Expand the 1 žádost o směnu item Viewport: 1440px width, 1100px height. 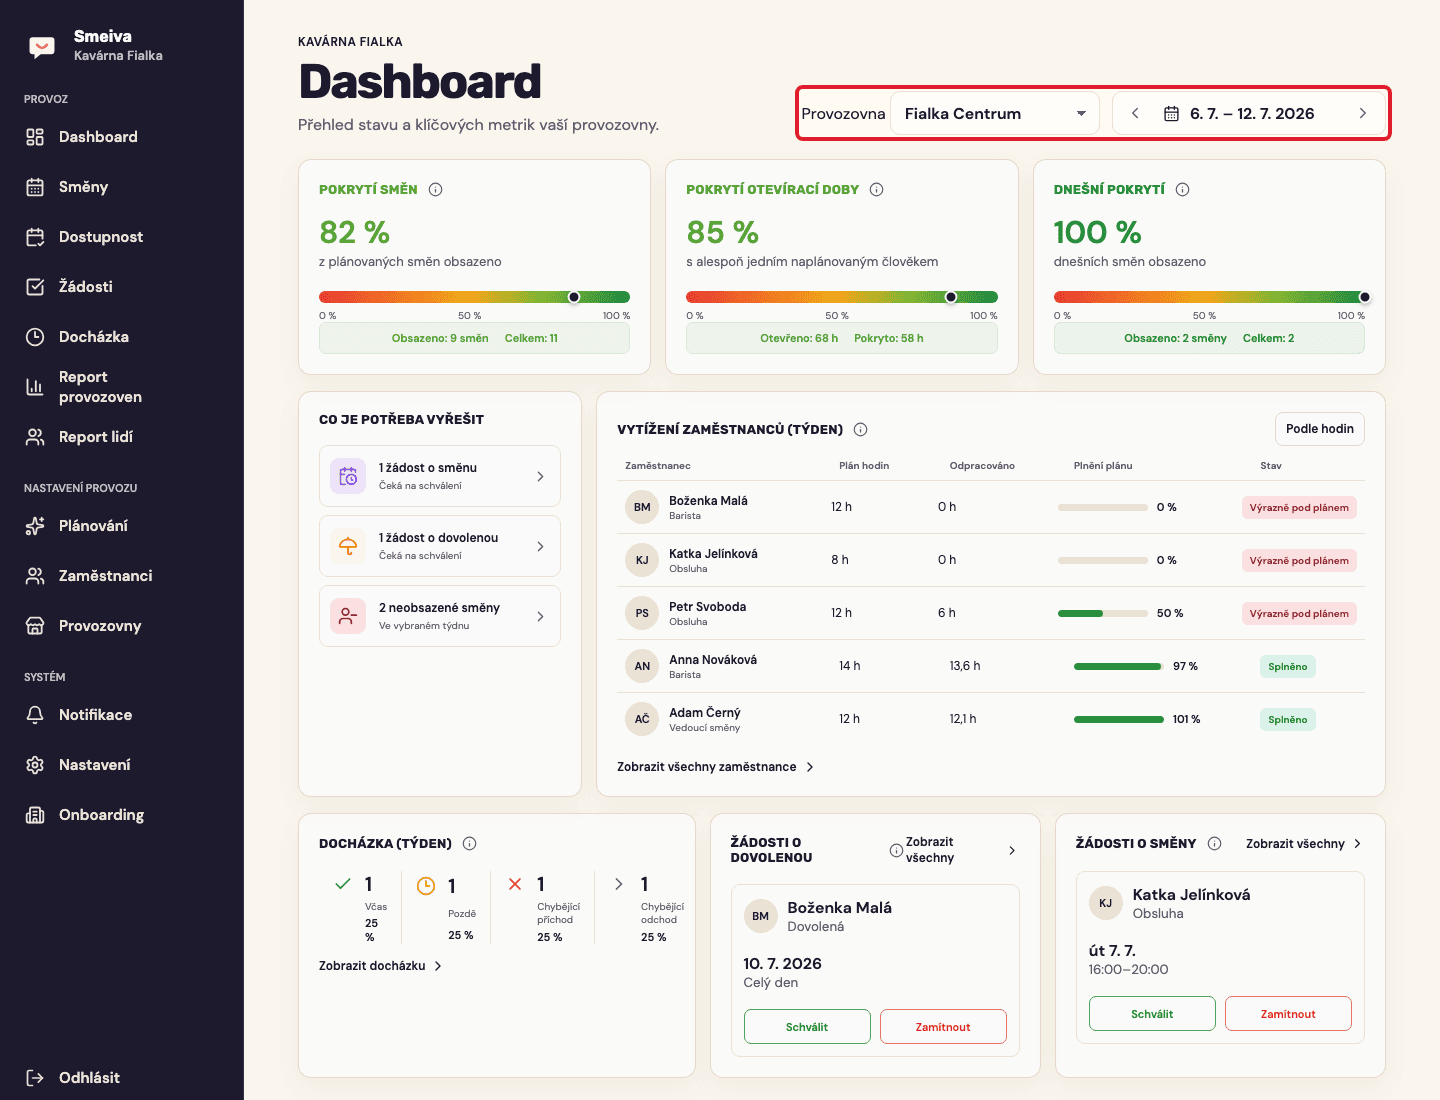pos(440,476)
